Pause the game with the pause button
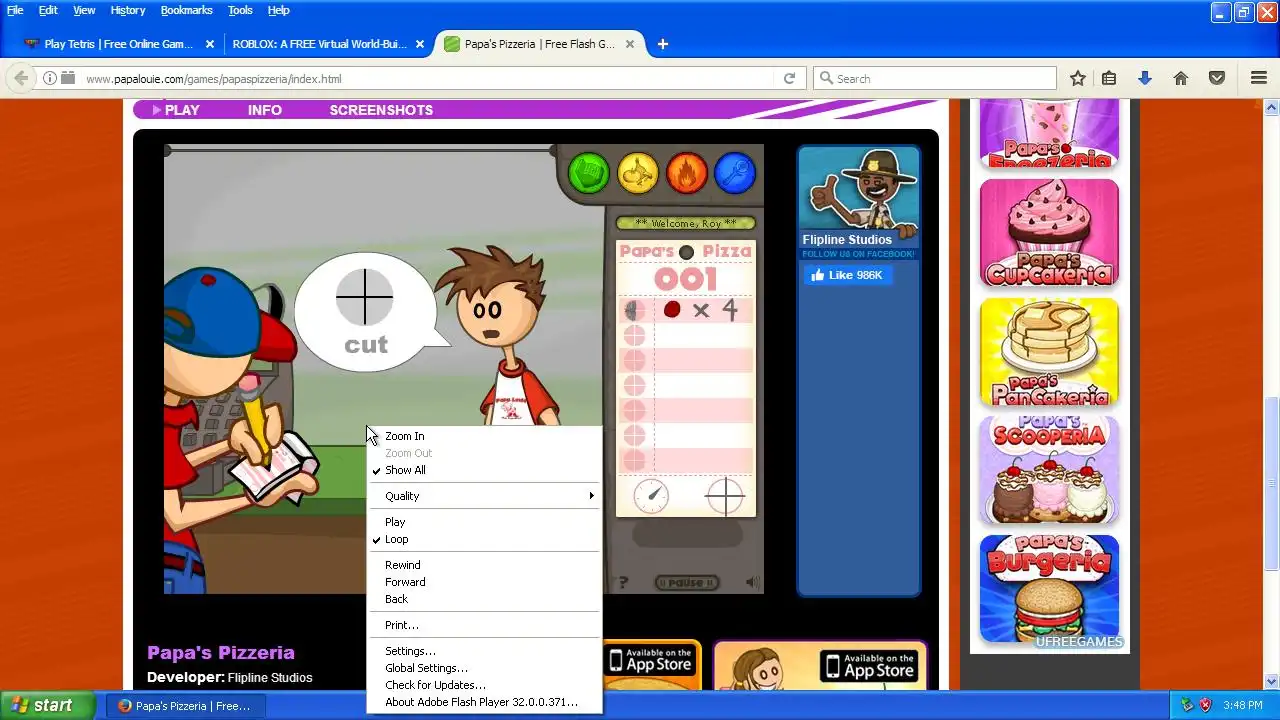Image resolution: width=1280 pixels, height=720 pixels. pyautogui.click(x=686, y=582)
